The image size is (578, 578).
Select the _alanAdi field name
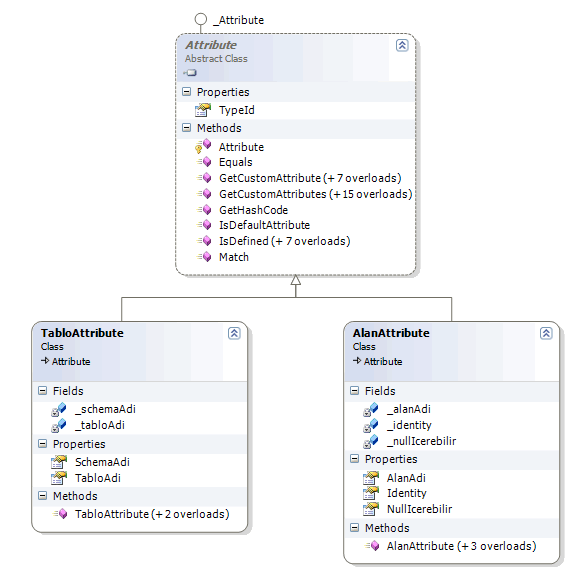click(408, 409)
